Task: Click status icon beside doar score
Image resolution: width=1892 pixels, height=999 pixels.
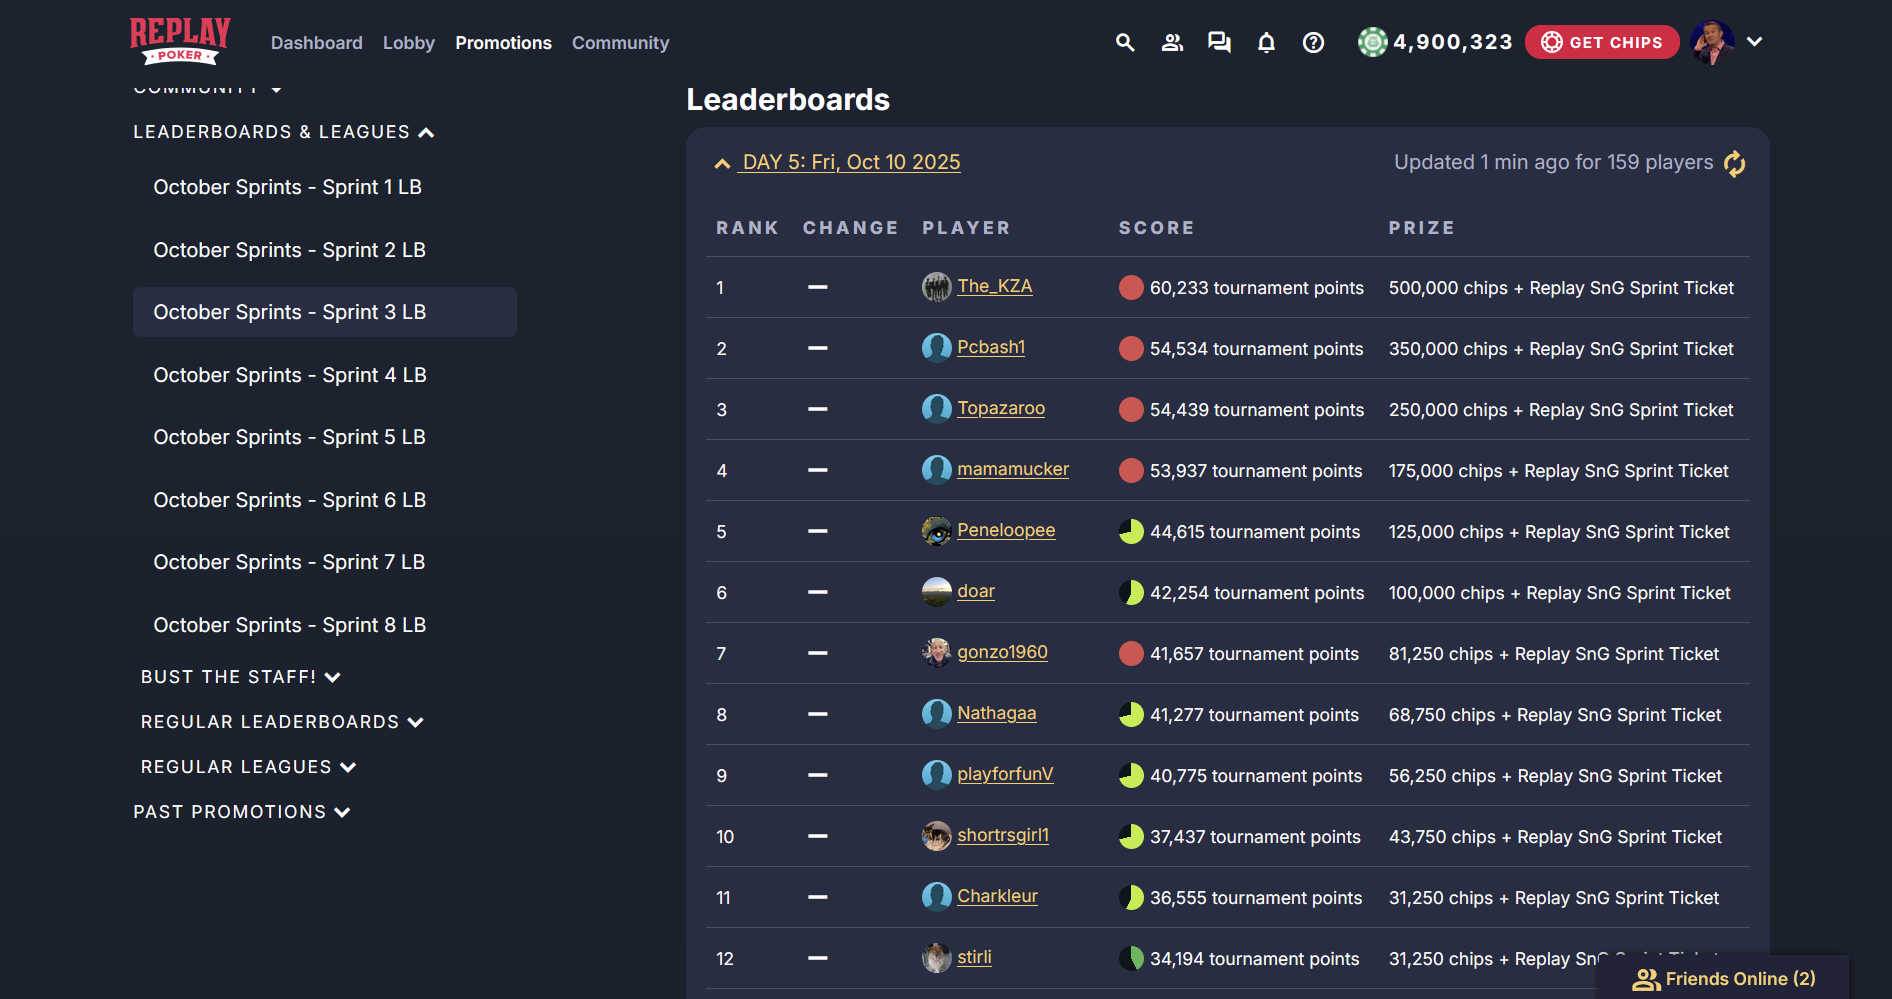Action: click(1131, 593)
